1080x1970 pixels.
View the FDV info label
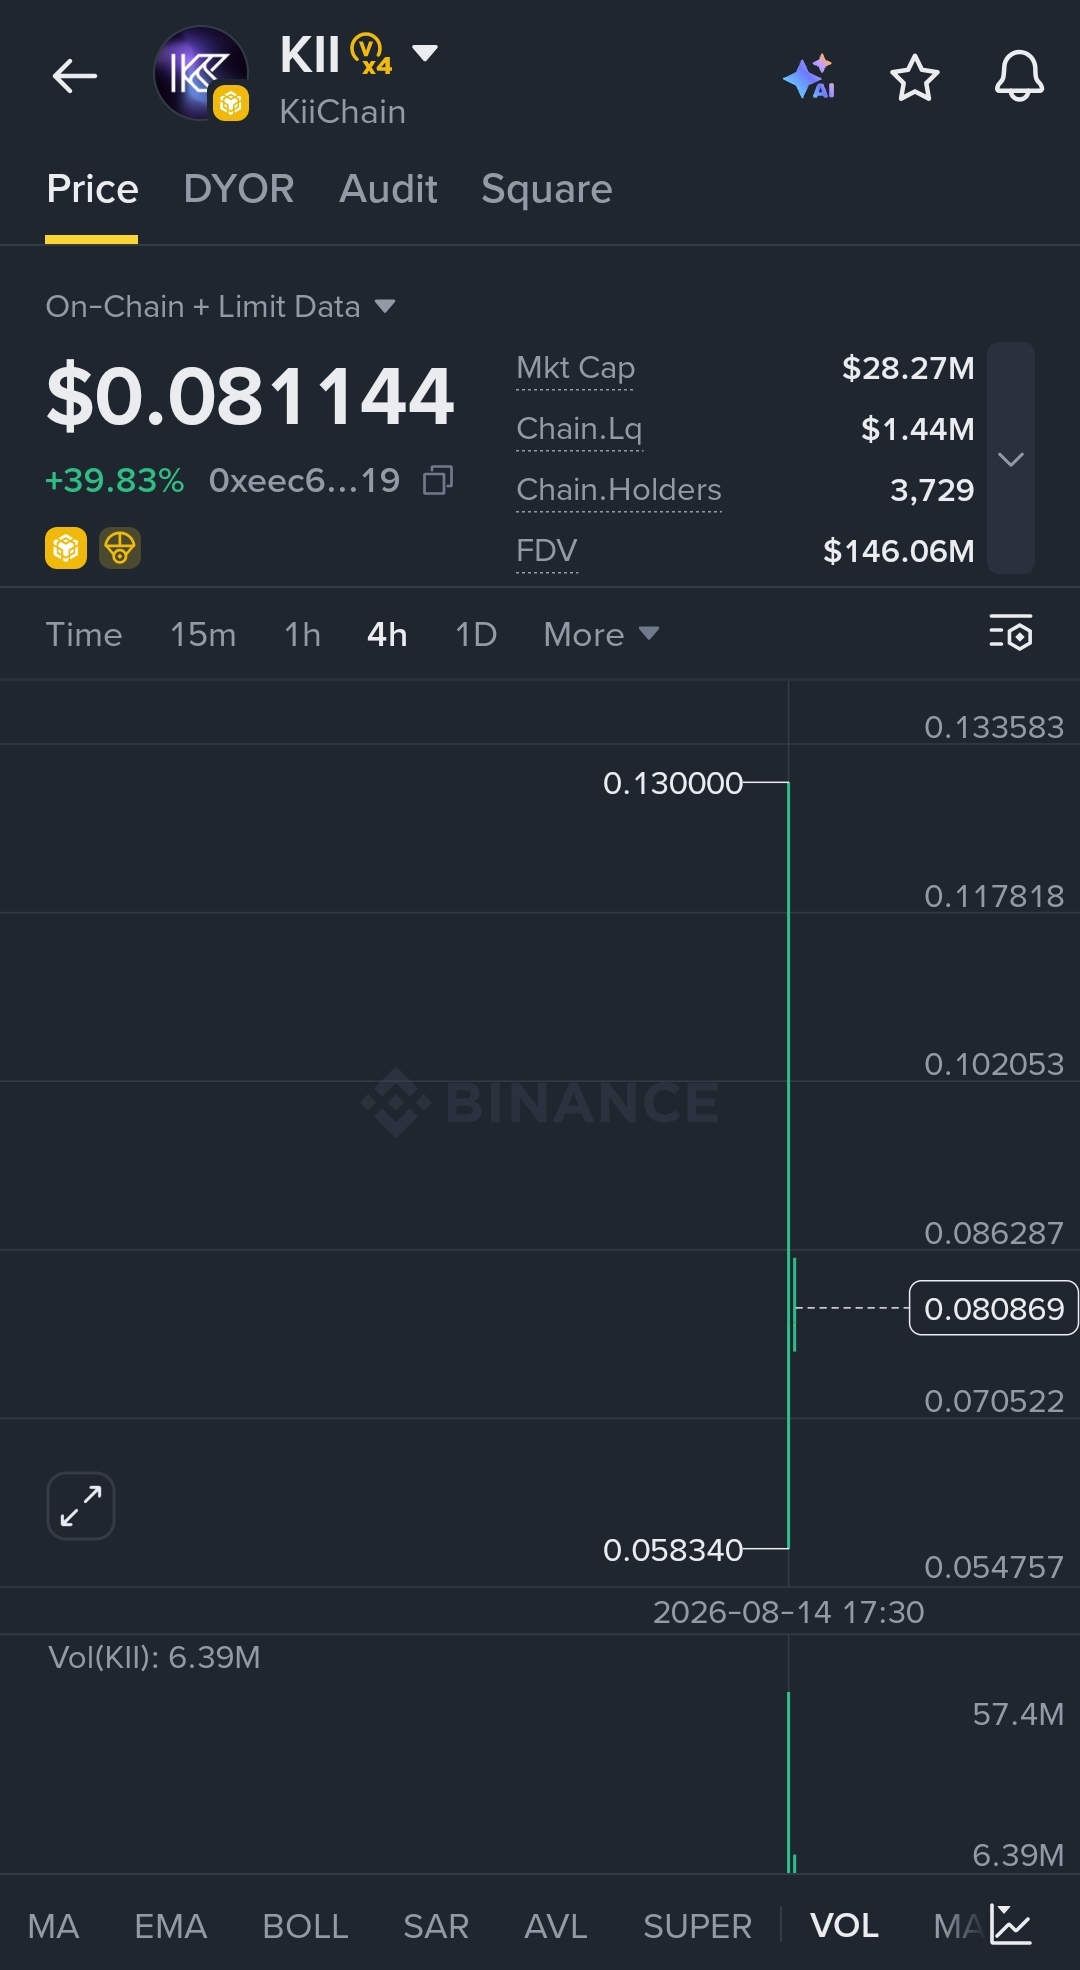pyautogui.click(x=547, y=551)
